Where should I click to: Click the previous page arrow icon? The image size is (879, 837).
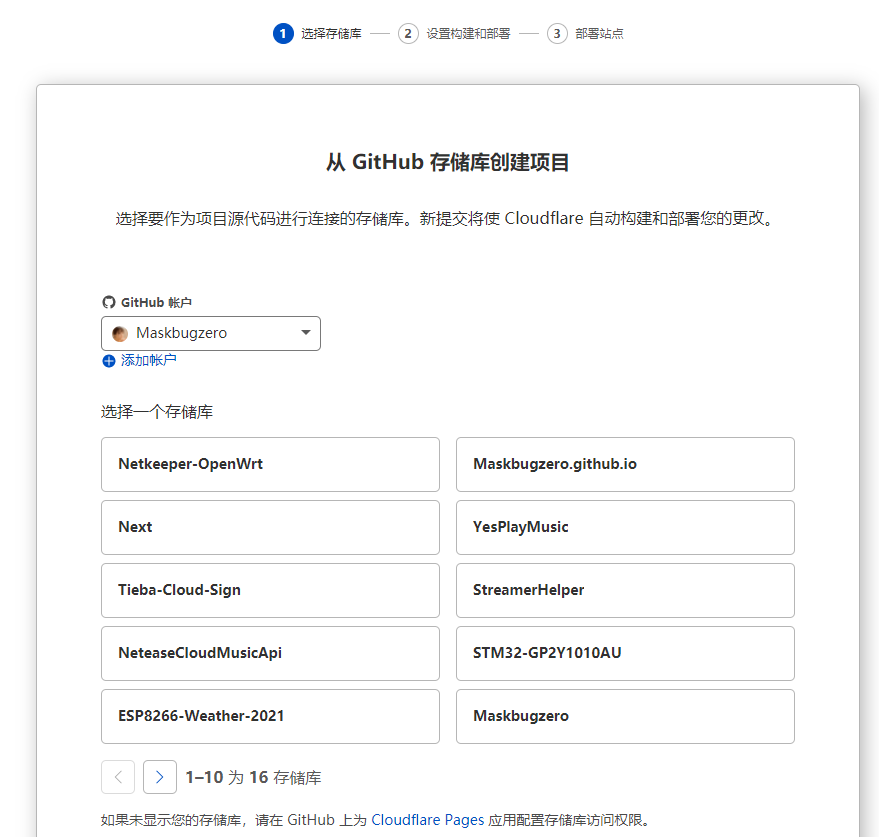tap(117, 776)
